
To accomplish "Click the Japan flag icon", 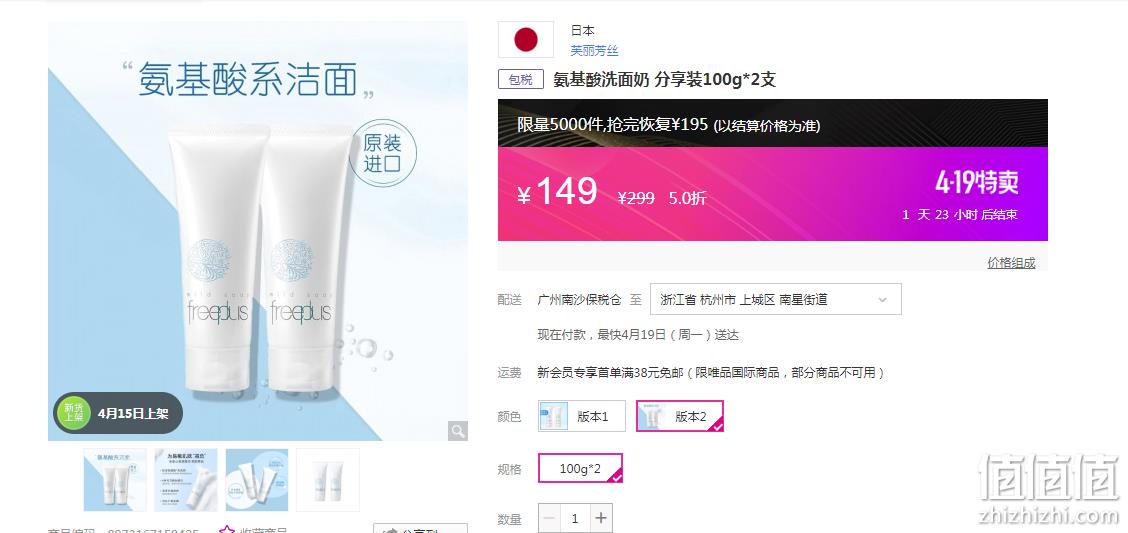I will click(526, 40).
